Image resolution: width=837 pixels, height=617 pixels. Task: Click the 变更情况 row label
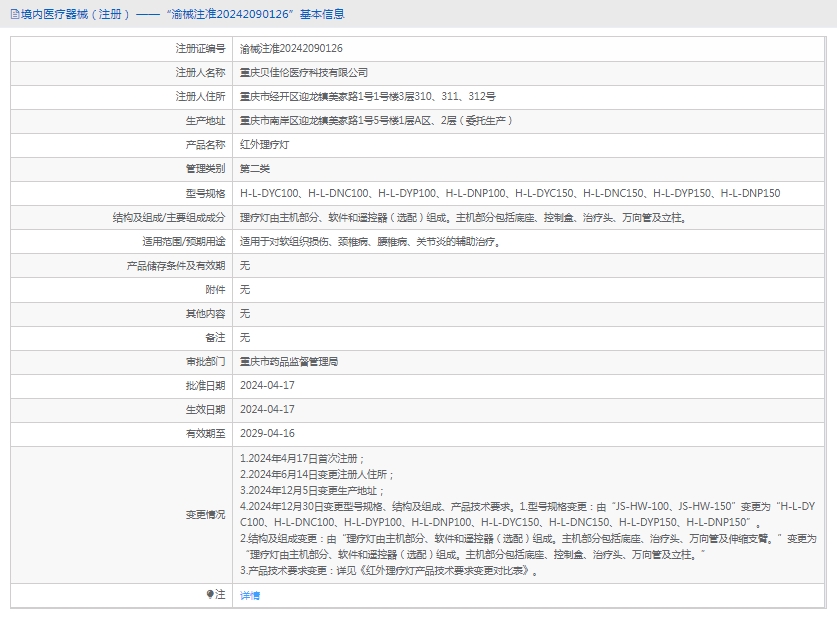pyautogui.click(x=205, y=514)
